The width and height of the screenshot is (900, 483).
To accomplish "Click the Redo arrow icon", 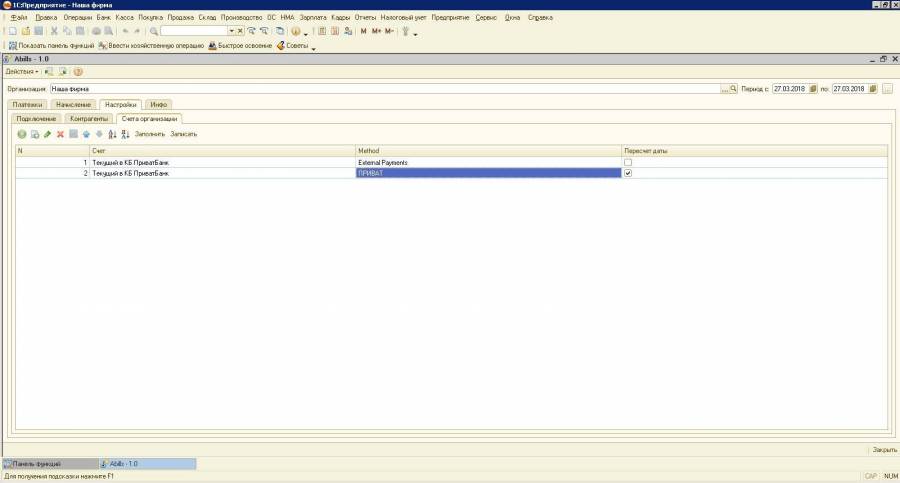I will [137, 31].
